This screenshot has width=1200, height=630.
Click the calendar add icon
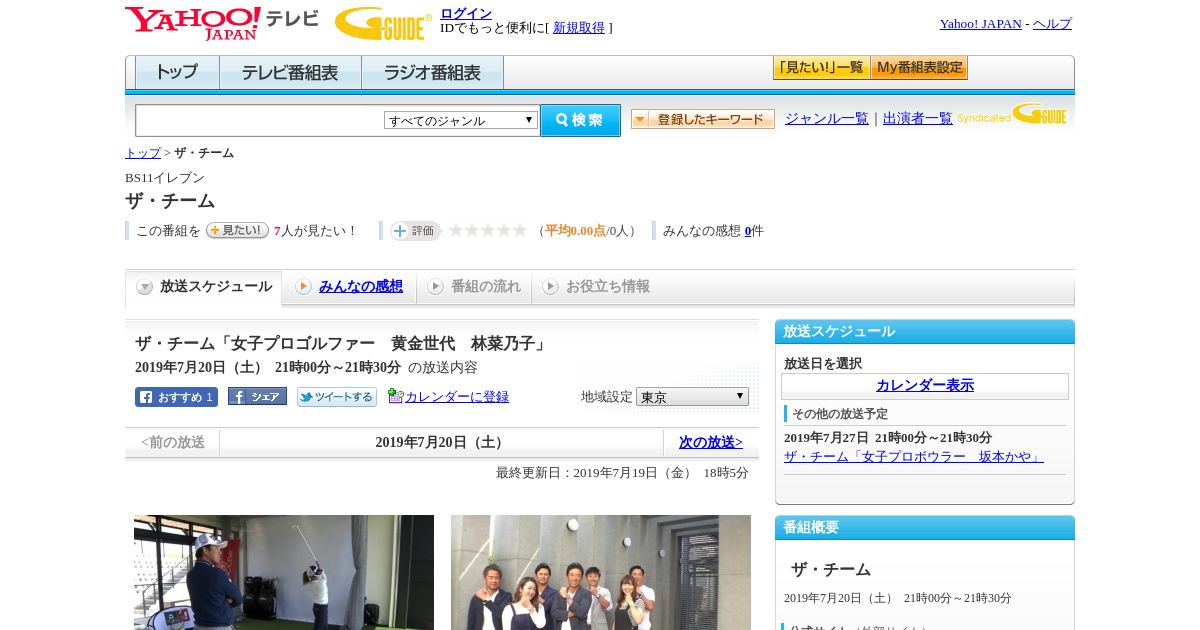(x=395, y=396)
